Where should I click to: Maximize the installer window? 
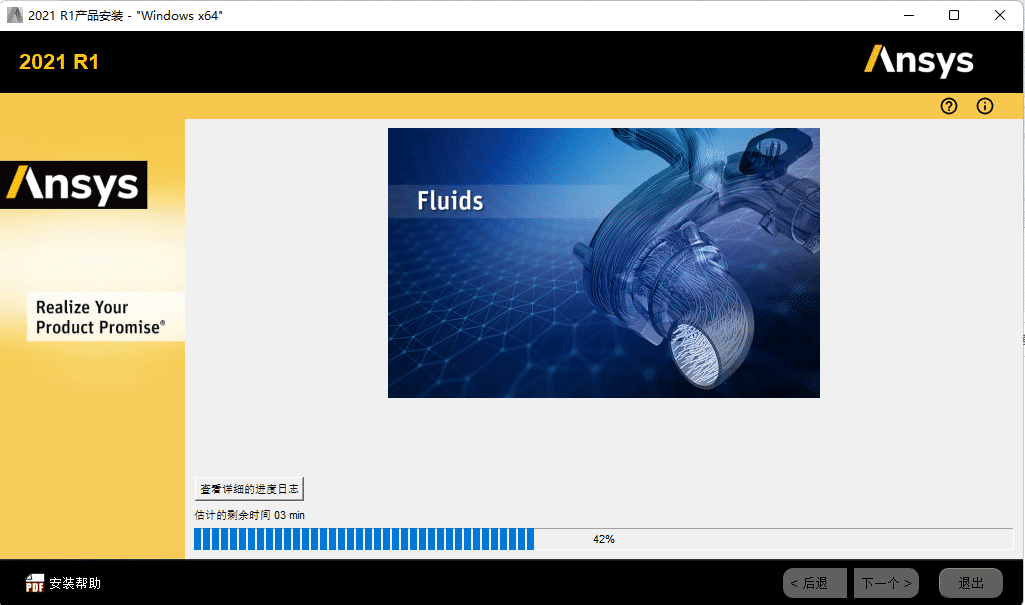click(x=954, y=15)
